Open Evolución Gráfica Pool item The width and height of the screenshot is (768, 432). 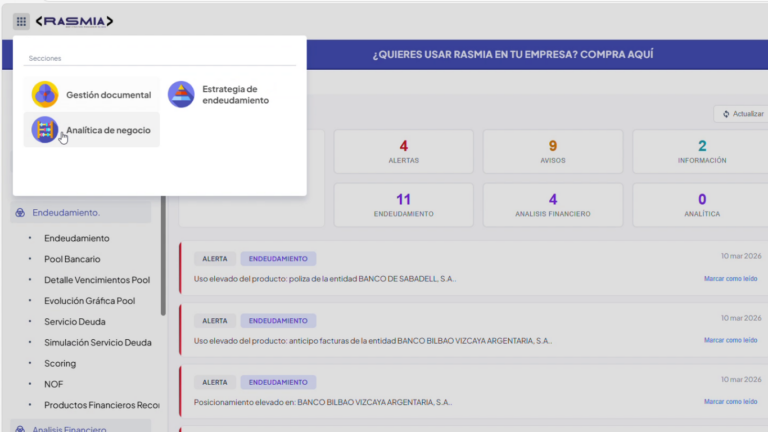coord(90,301)
